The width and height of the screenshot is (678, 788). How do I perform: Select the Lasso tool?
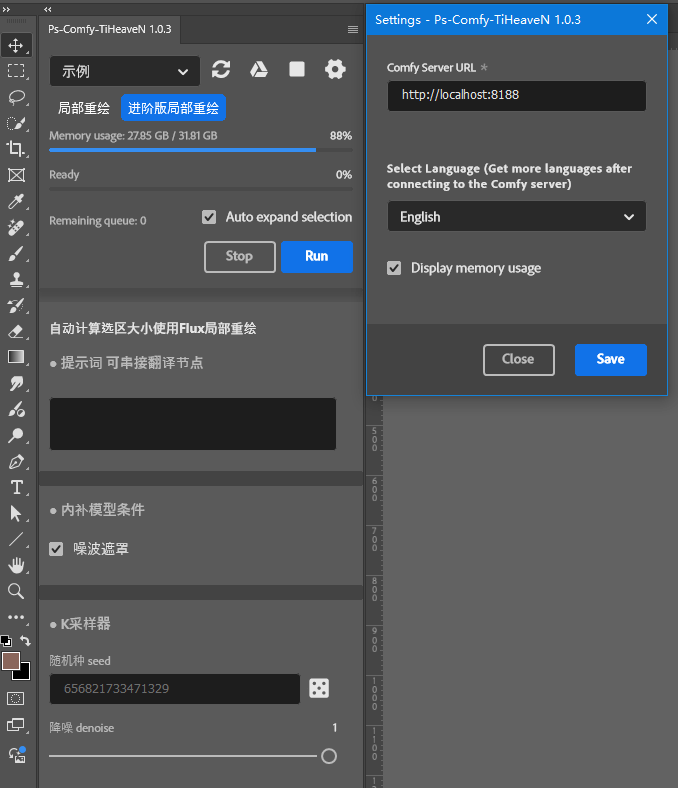point(16,97)
